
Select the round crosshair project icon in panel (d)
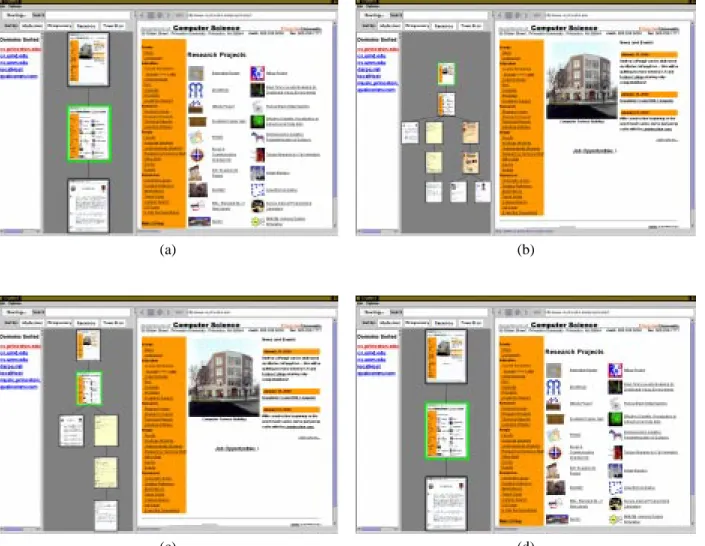click(x=555, y=453)
